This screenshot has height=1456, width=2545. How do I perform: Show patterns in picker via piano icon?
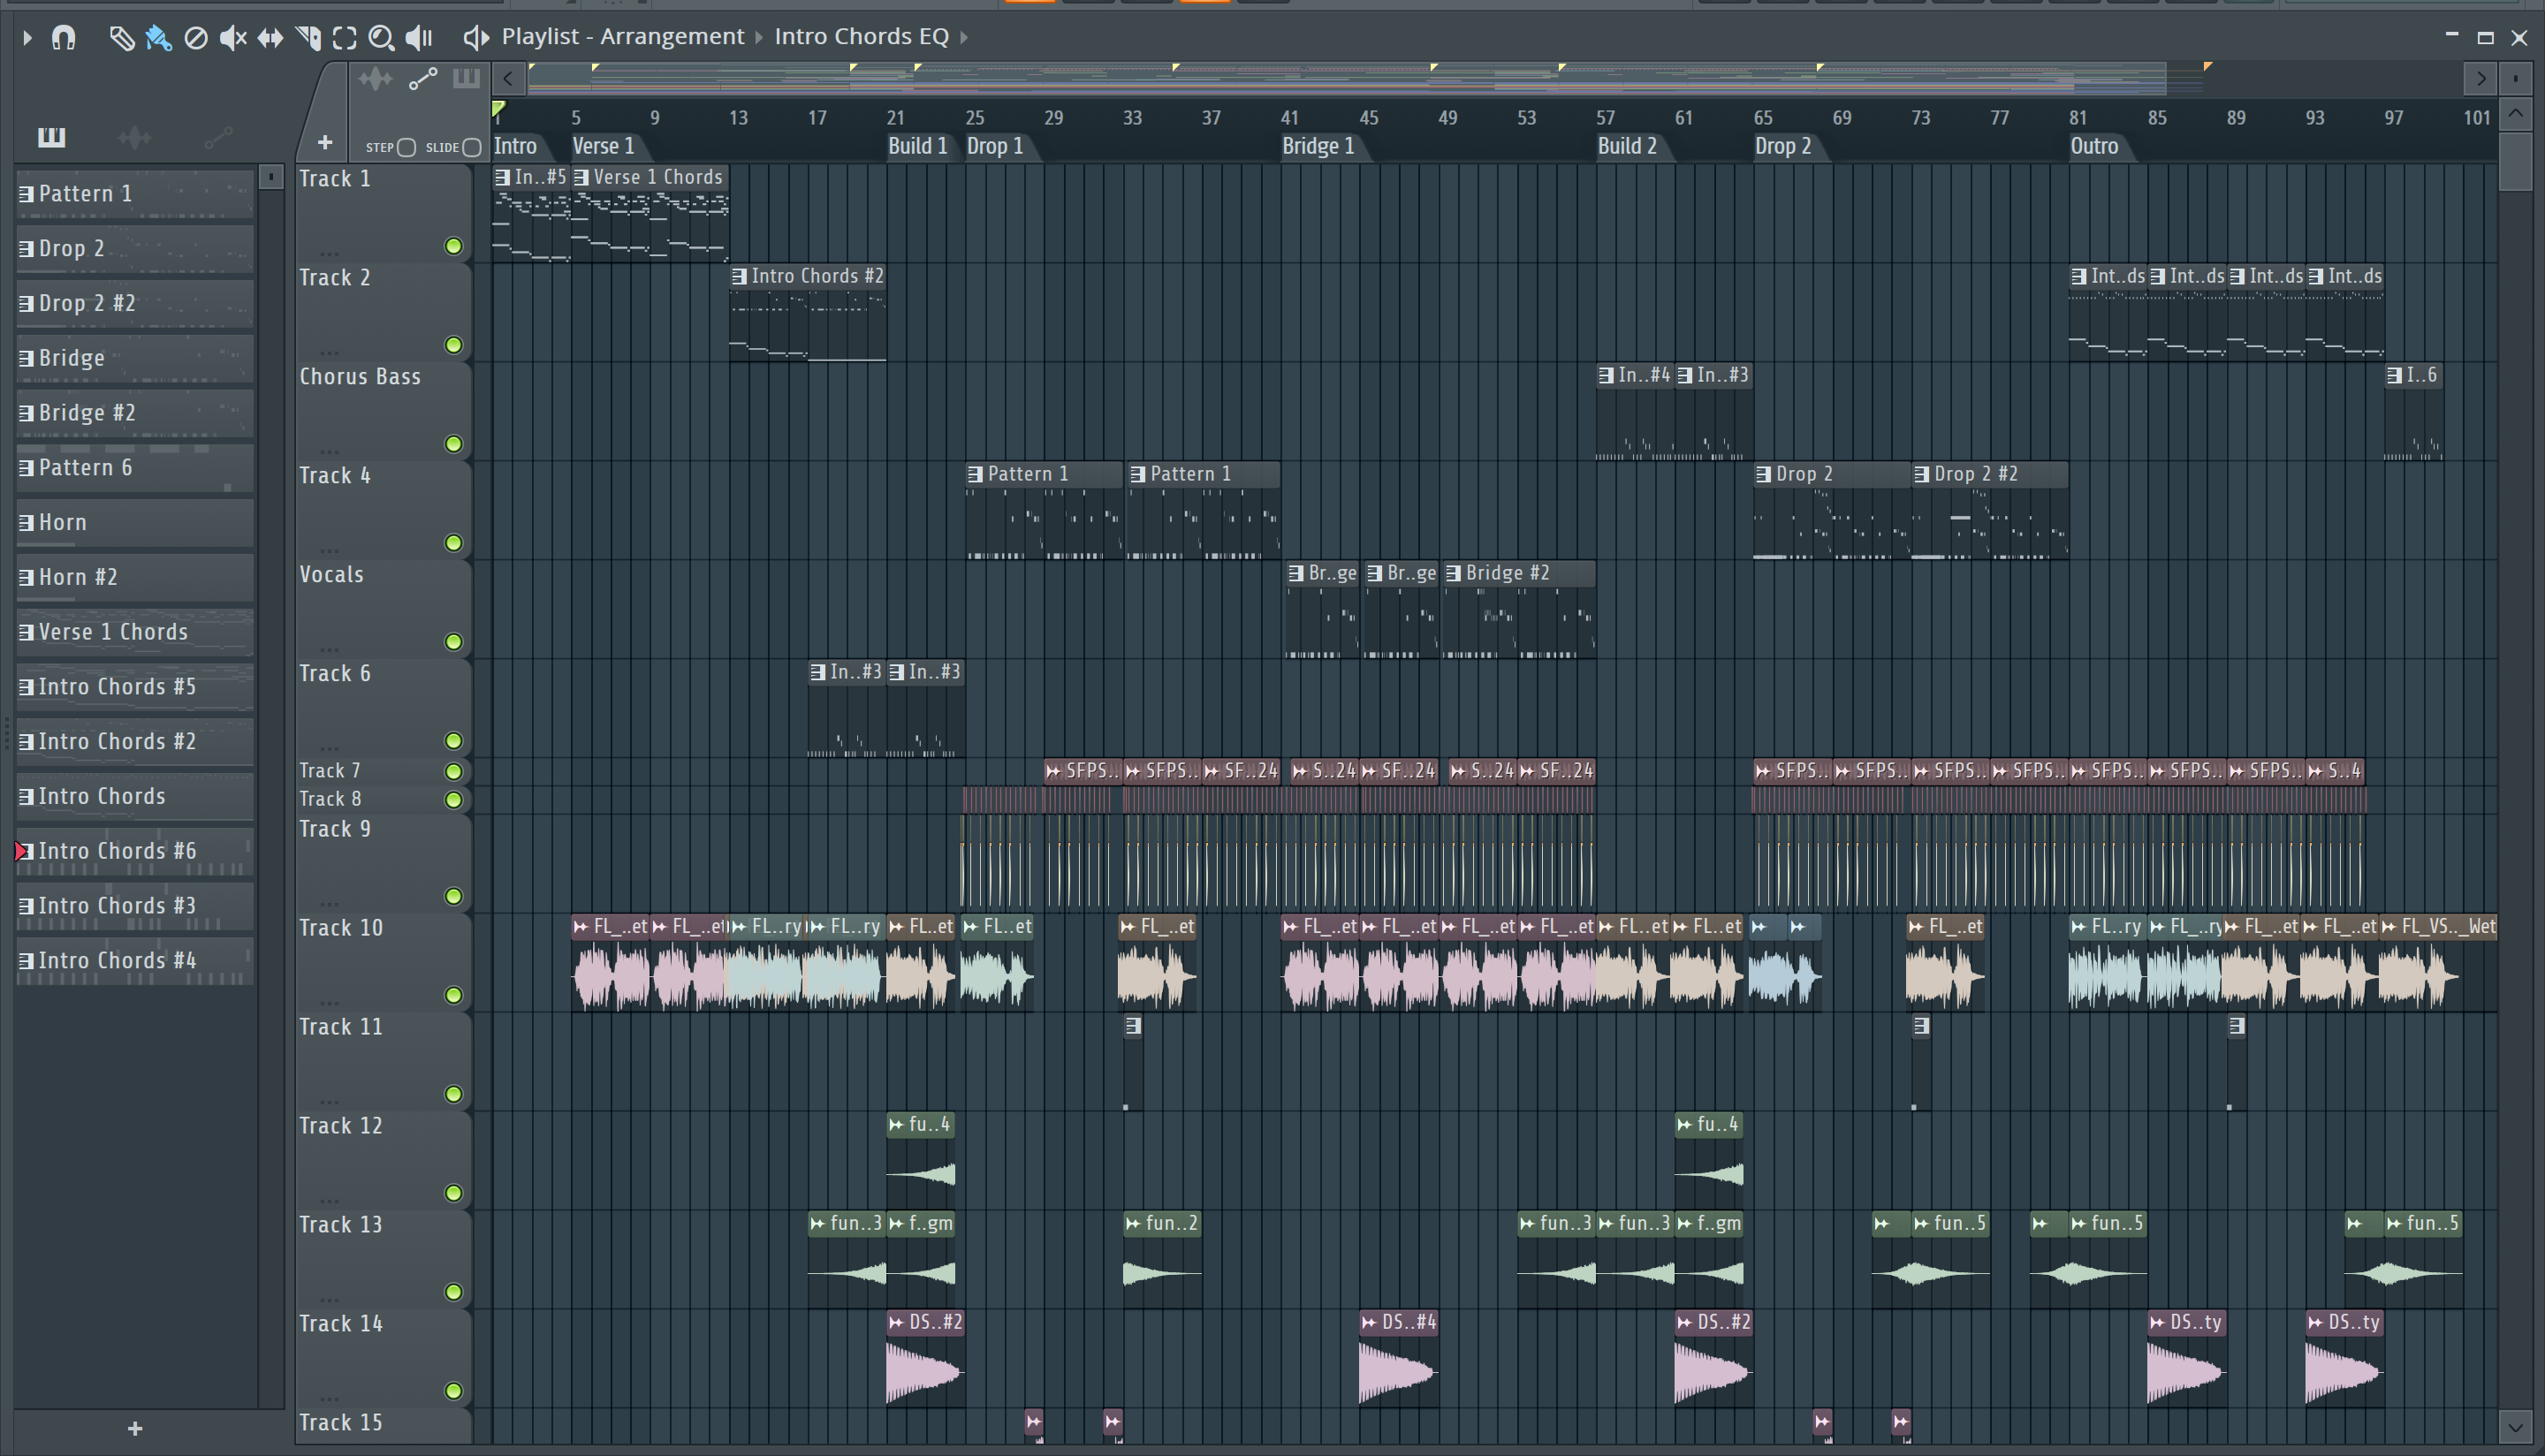pos(51,137)
